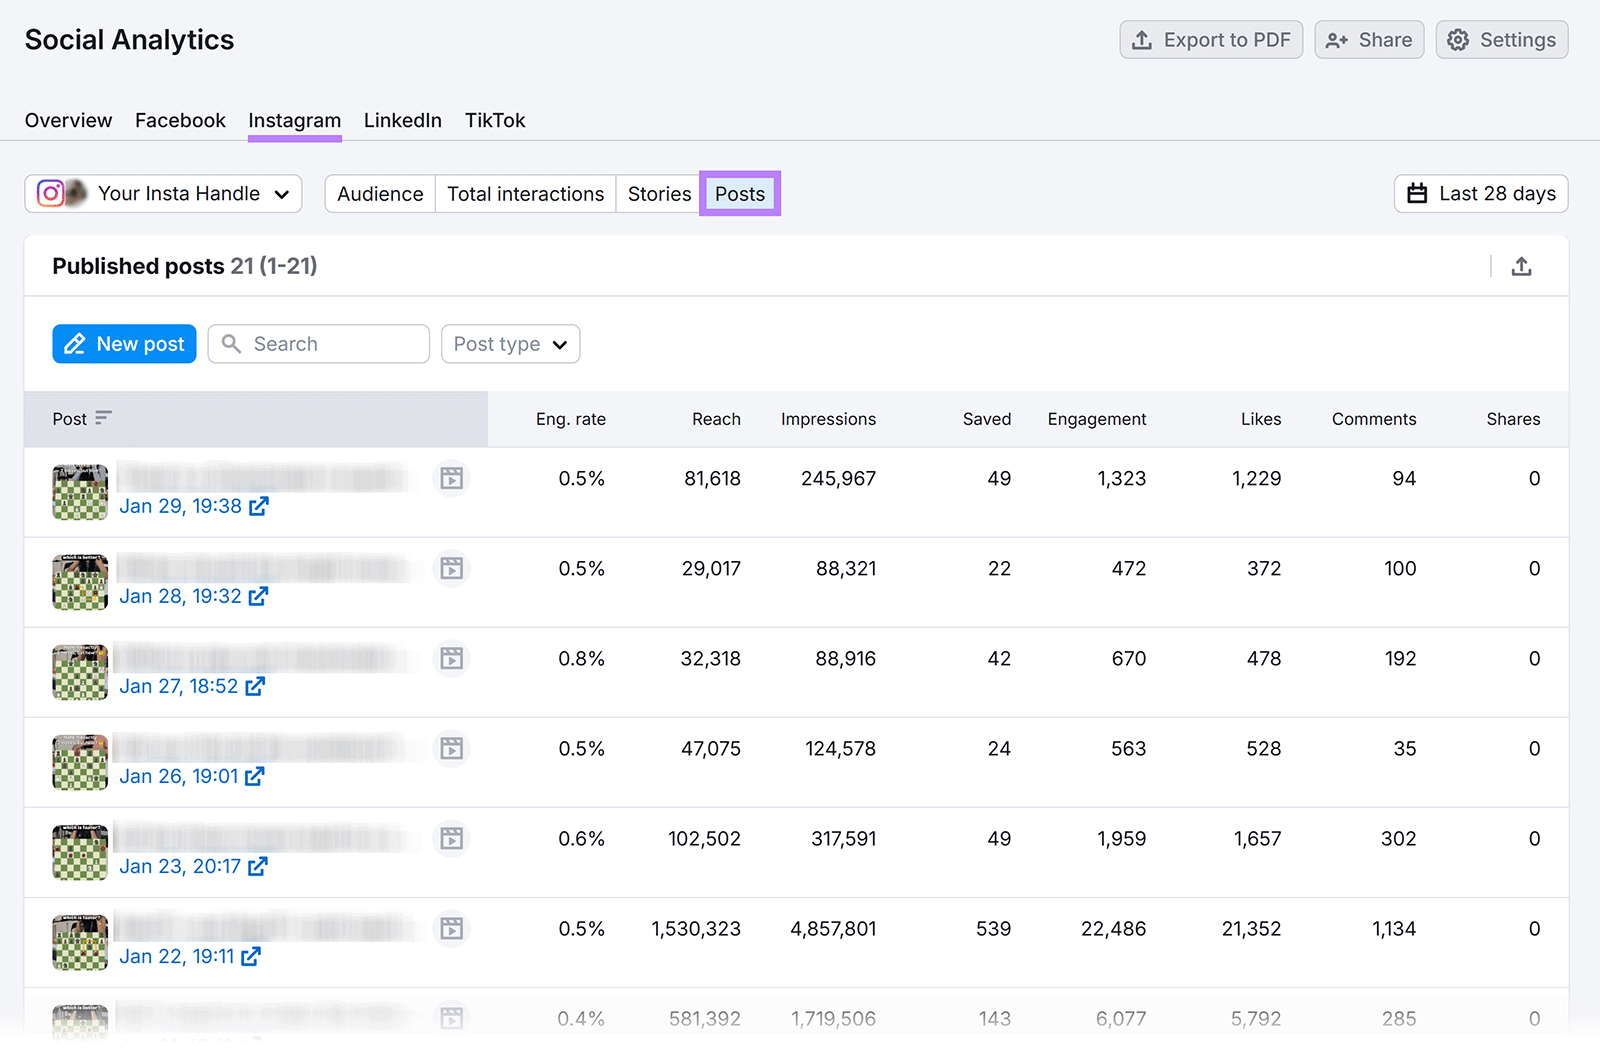Click the reel icon on the Jan 29 post row
Image resolution: width=1600 pixels, height=1050 pixels.
click(451, 478)
